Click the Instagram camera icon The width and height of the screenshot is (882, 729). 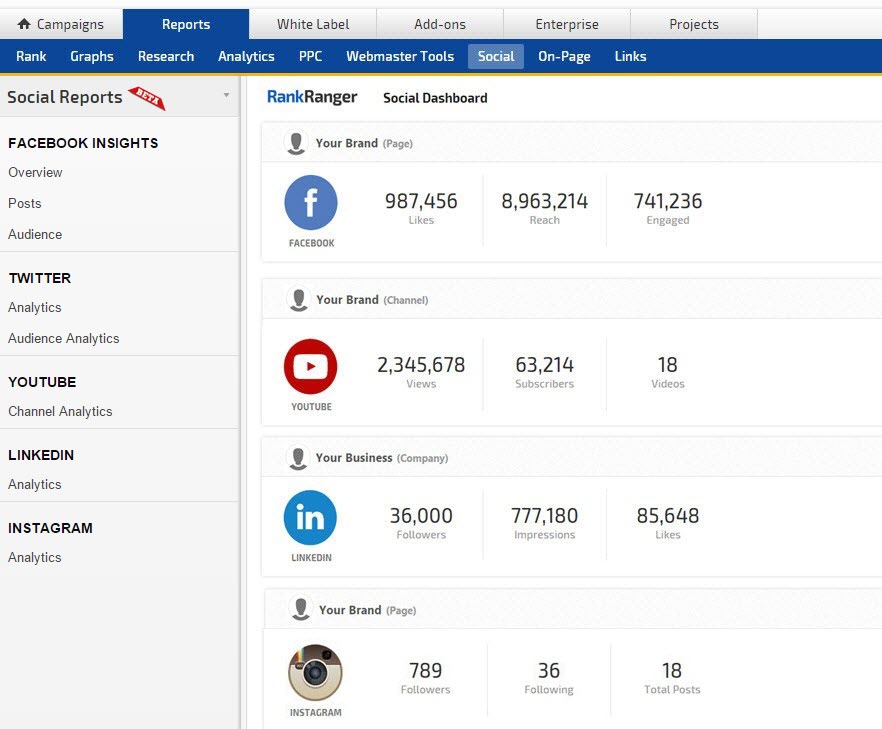315,672
